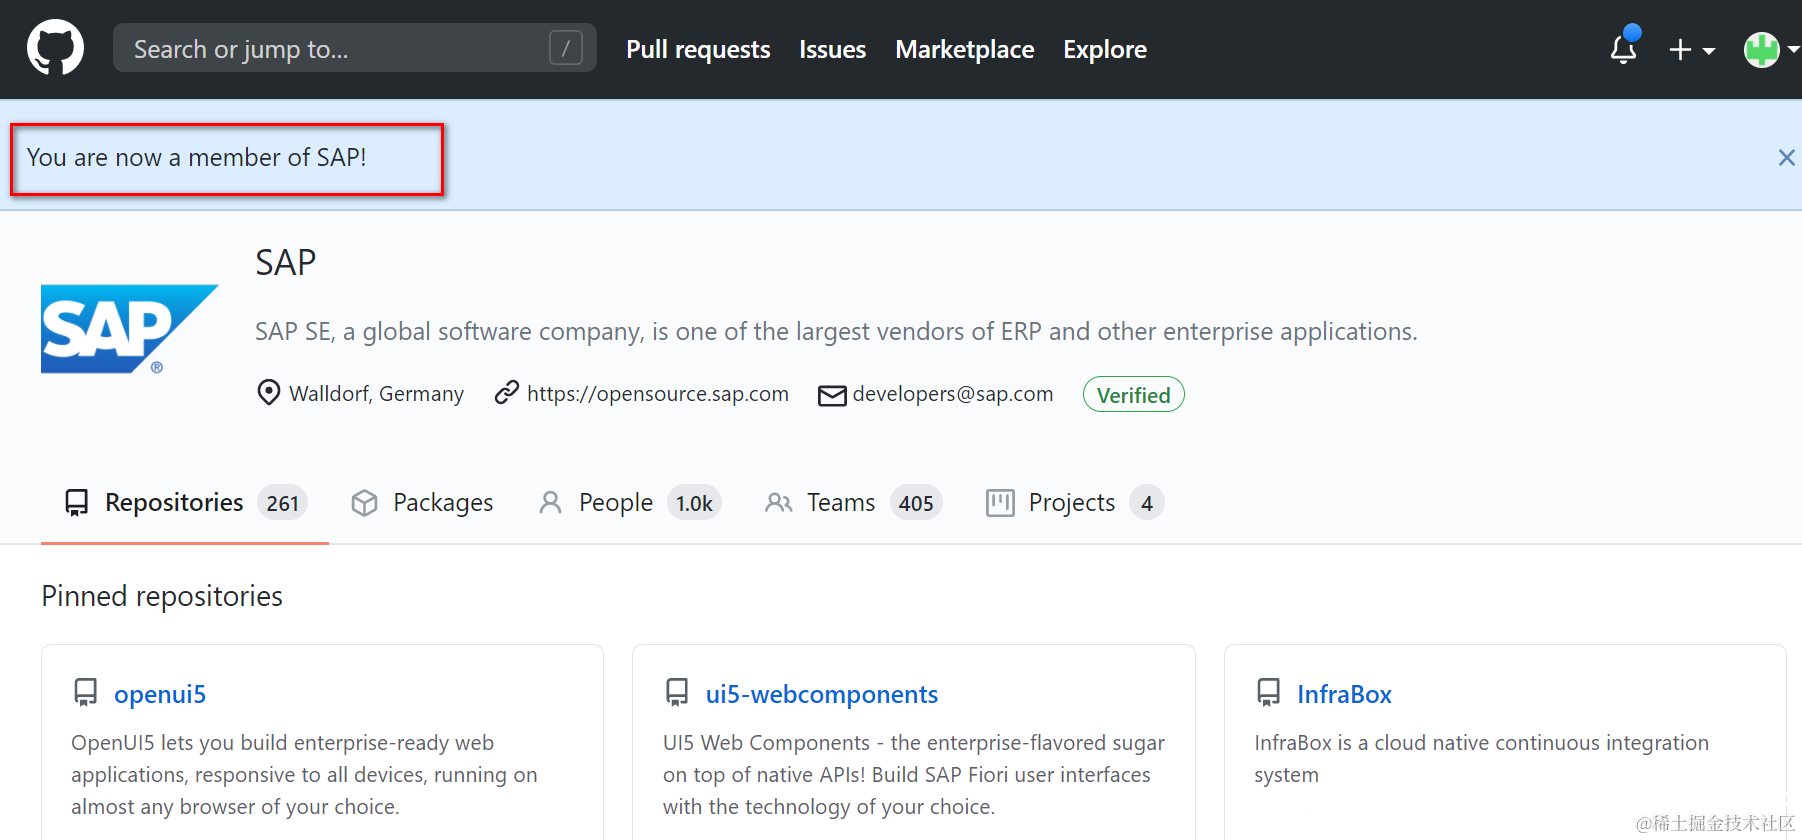Expand the plus create-new dropdown

point(1691,49)
